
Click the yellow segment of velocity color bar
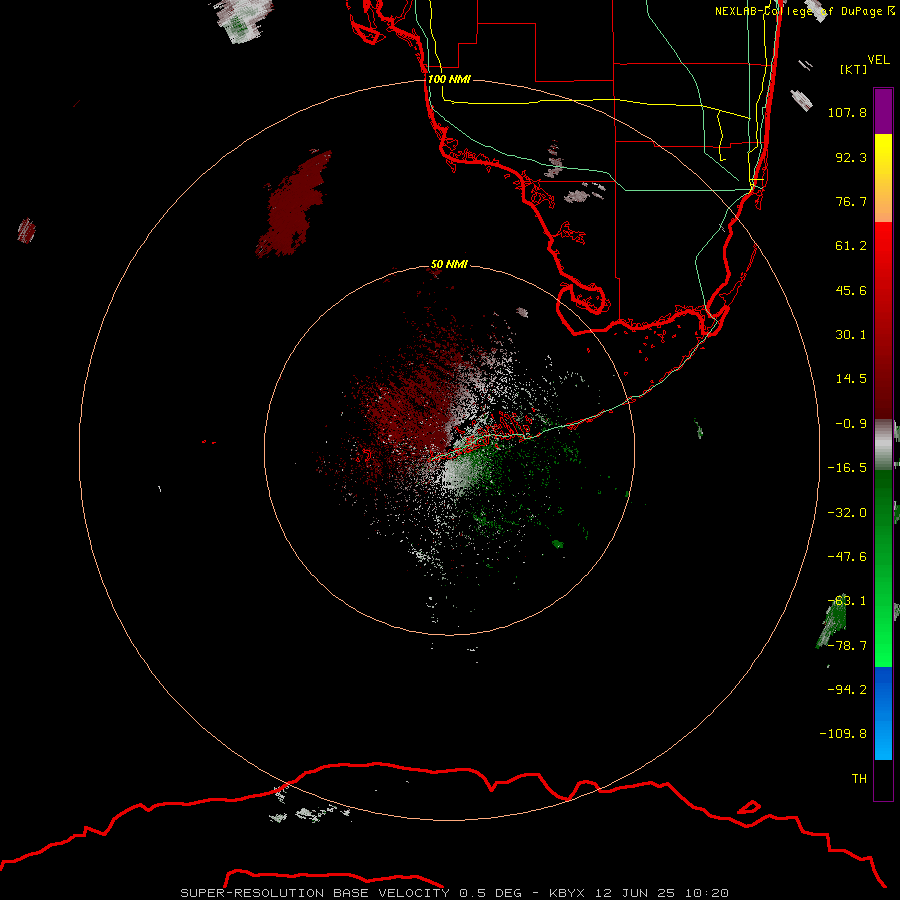click(883, 178)
